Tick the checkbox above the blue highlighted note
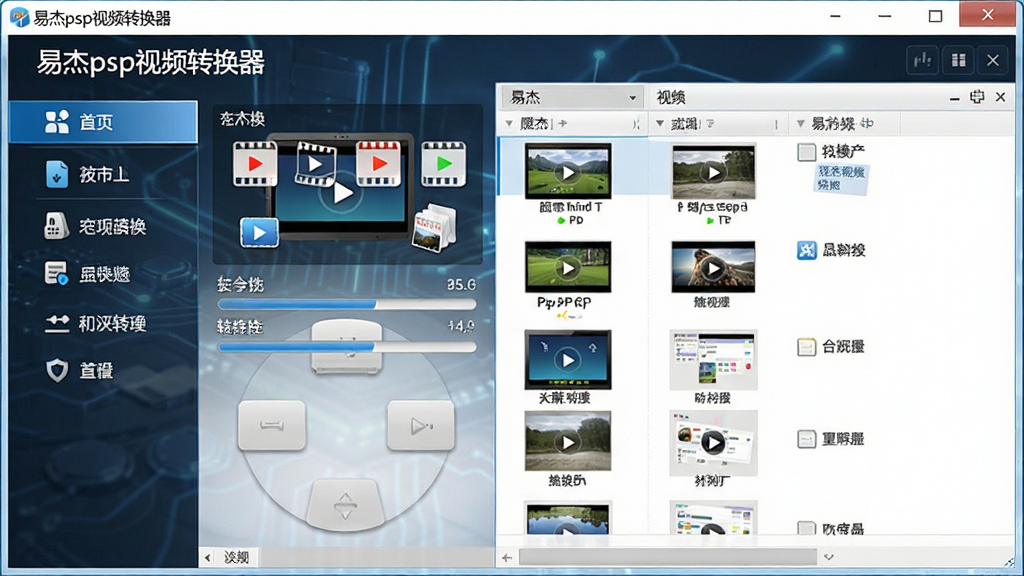Screen dimensions: 1024x576 pyautogui.click(x=807, y=152)
